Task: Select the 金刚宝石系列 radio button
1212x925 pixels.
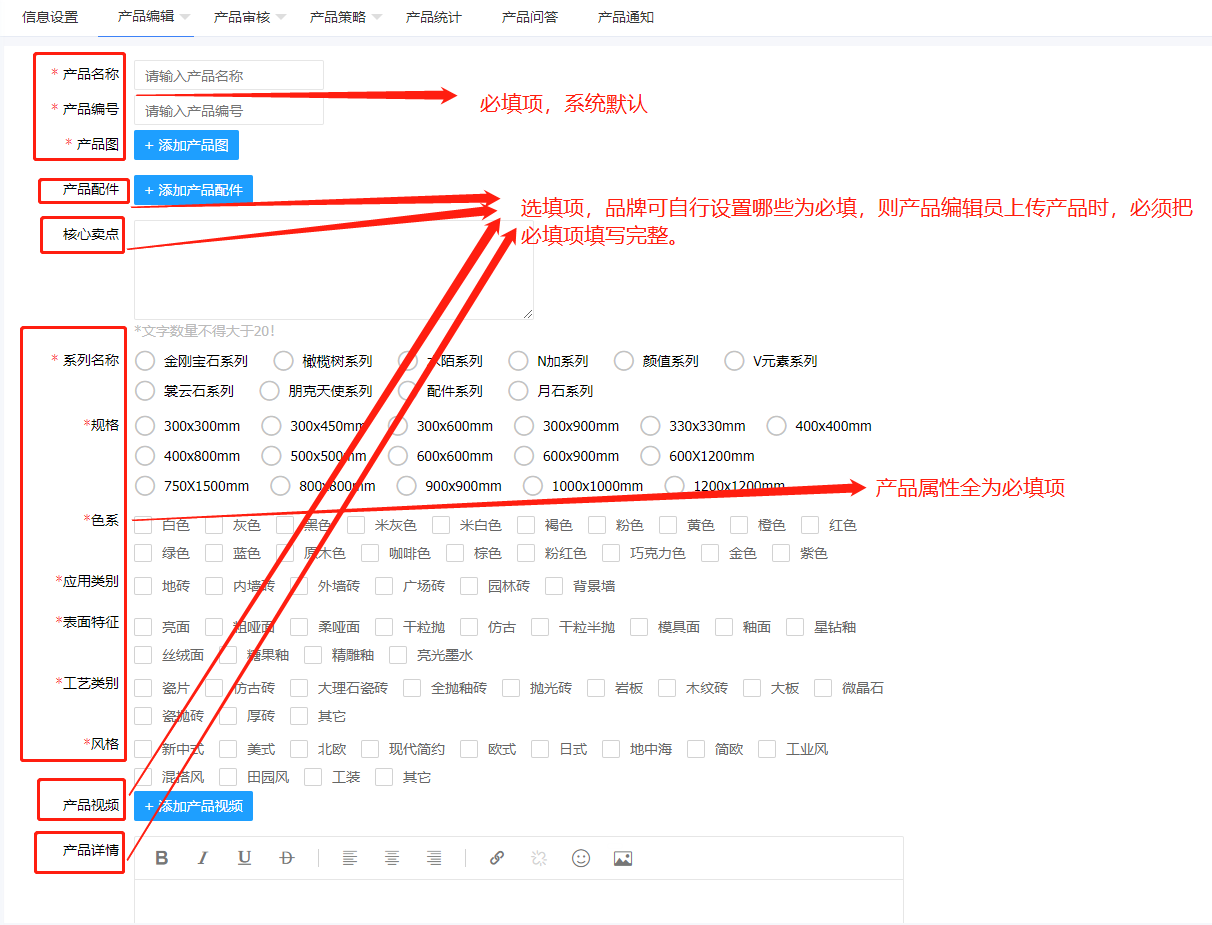Action: pyautogui.click(x=145, y=361)
